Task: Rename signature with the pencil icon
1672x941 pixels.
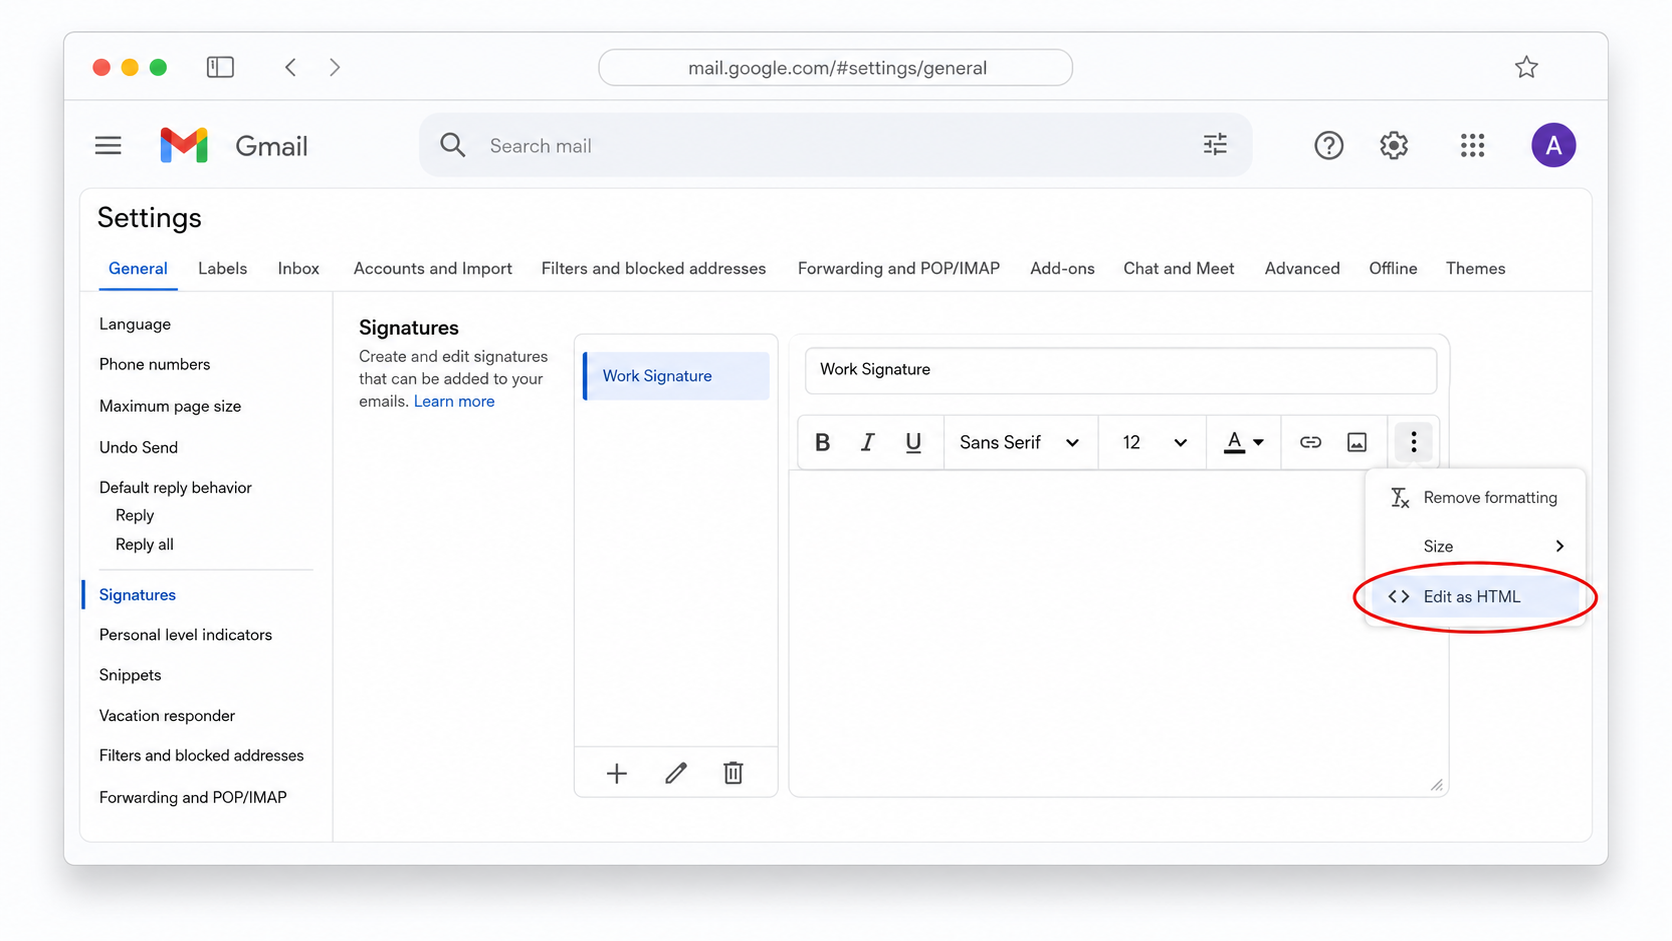Action: pos(676,773)
